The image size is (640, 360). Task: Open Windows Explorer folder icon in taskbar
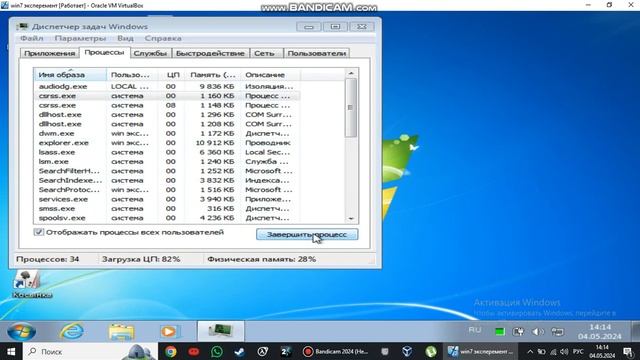coord(121,331)
